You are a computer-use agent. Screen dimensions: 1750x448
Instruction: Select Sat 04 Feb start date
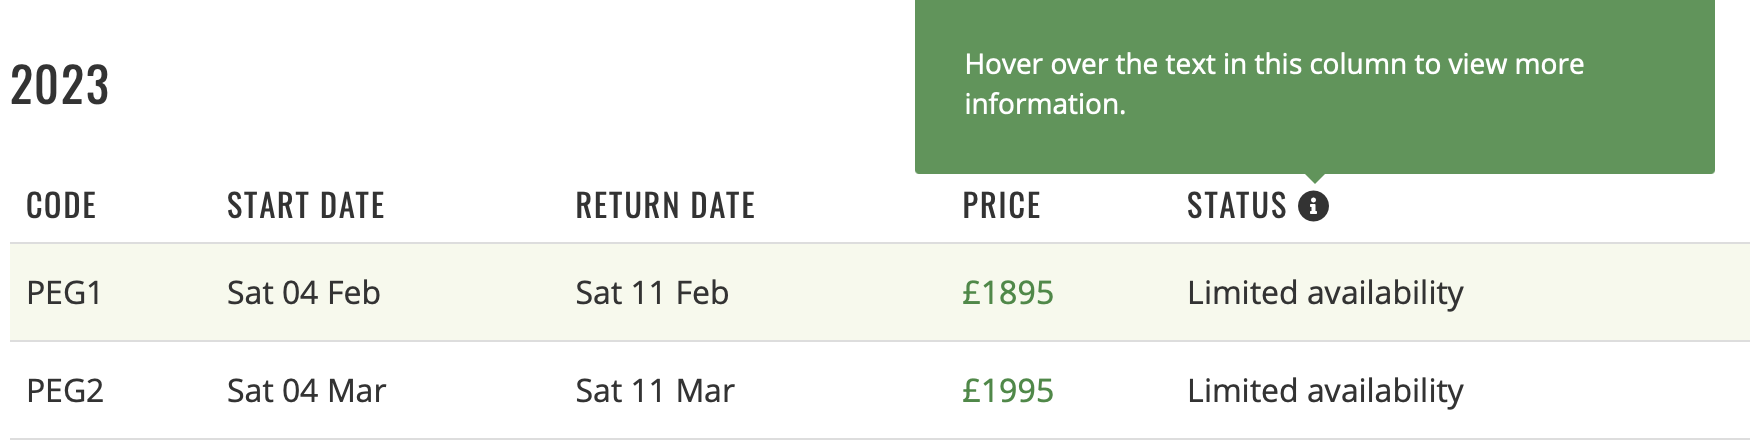[x=304, y=293]
